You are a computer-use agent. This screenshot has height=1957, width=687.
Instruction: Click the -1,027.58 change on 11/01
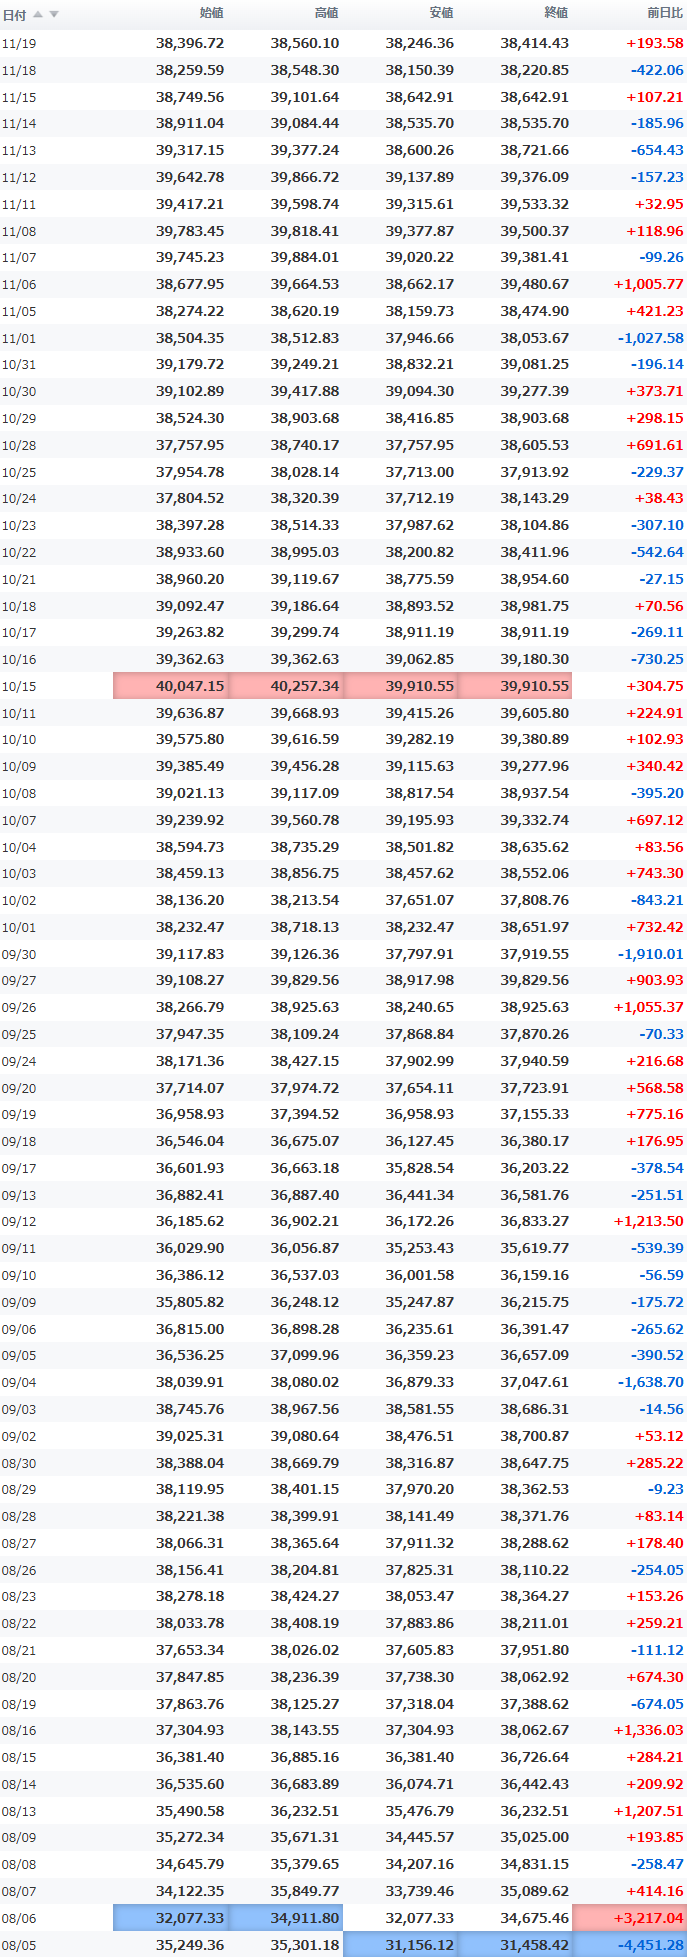[x=651, y=338]
